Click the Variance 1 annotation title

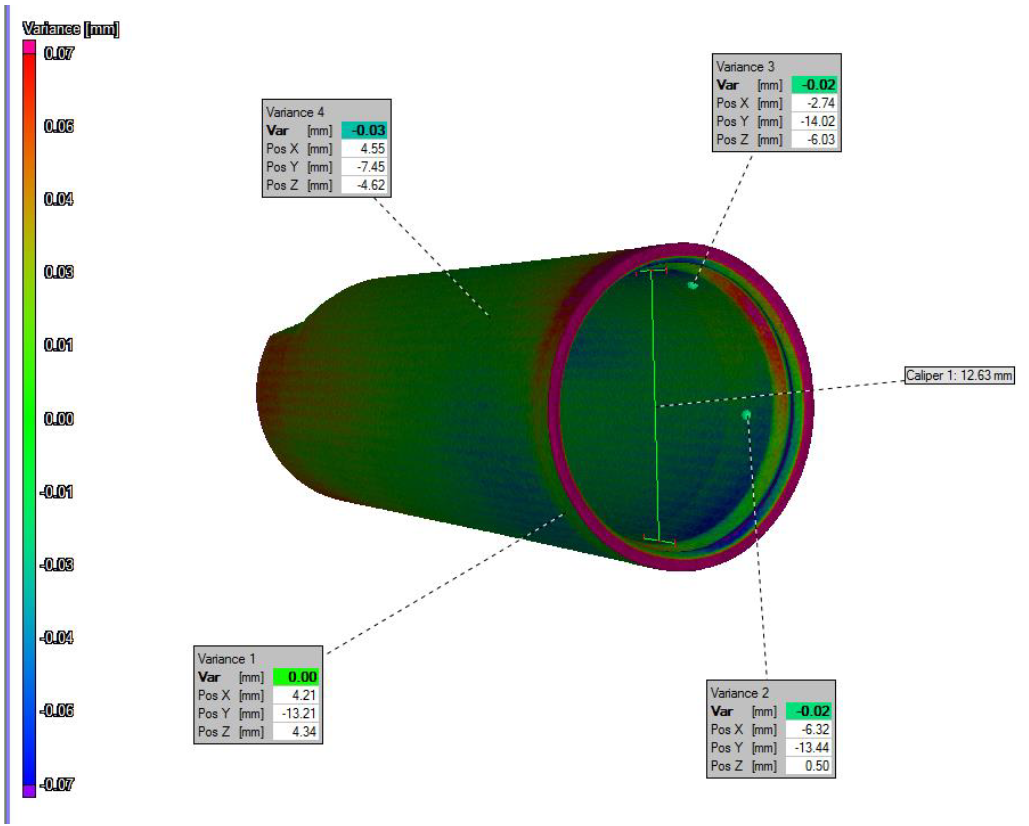(226, 659)
